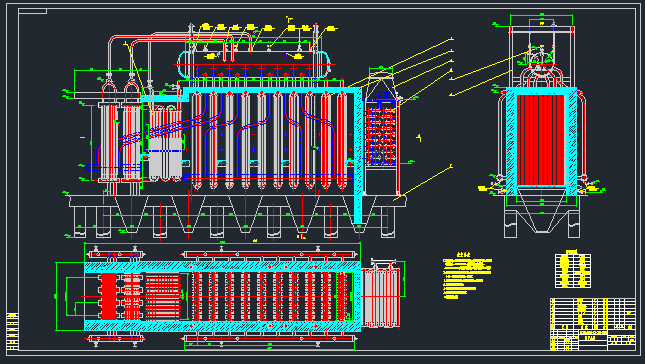Click the solid red rectangle in plan view
This screenshot has width=645, height=364.
109,296
